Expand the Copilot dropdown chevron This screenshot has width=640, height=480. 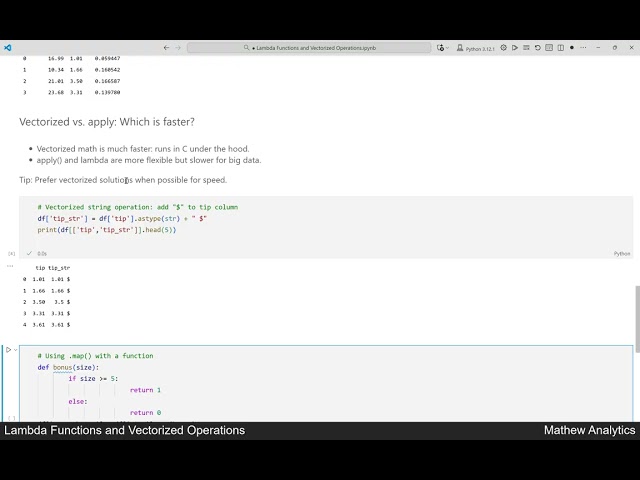[x=447, y=48]
